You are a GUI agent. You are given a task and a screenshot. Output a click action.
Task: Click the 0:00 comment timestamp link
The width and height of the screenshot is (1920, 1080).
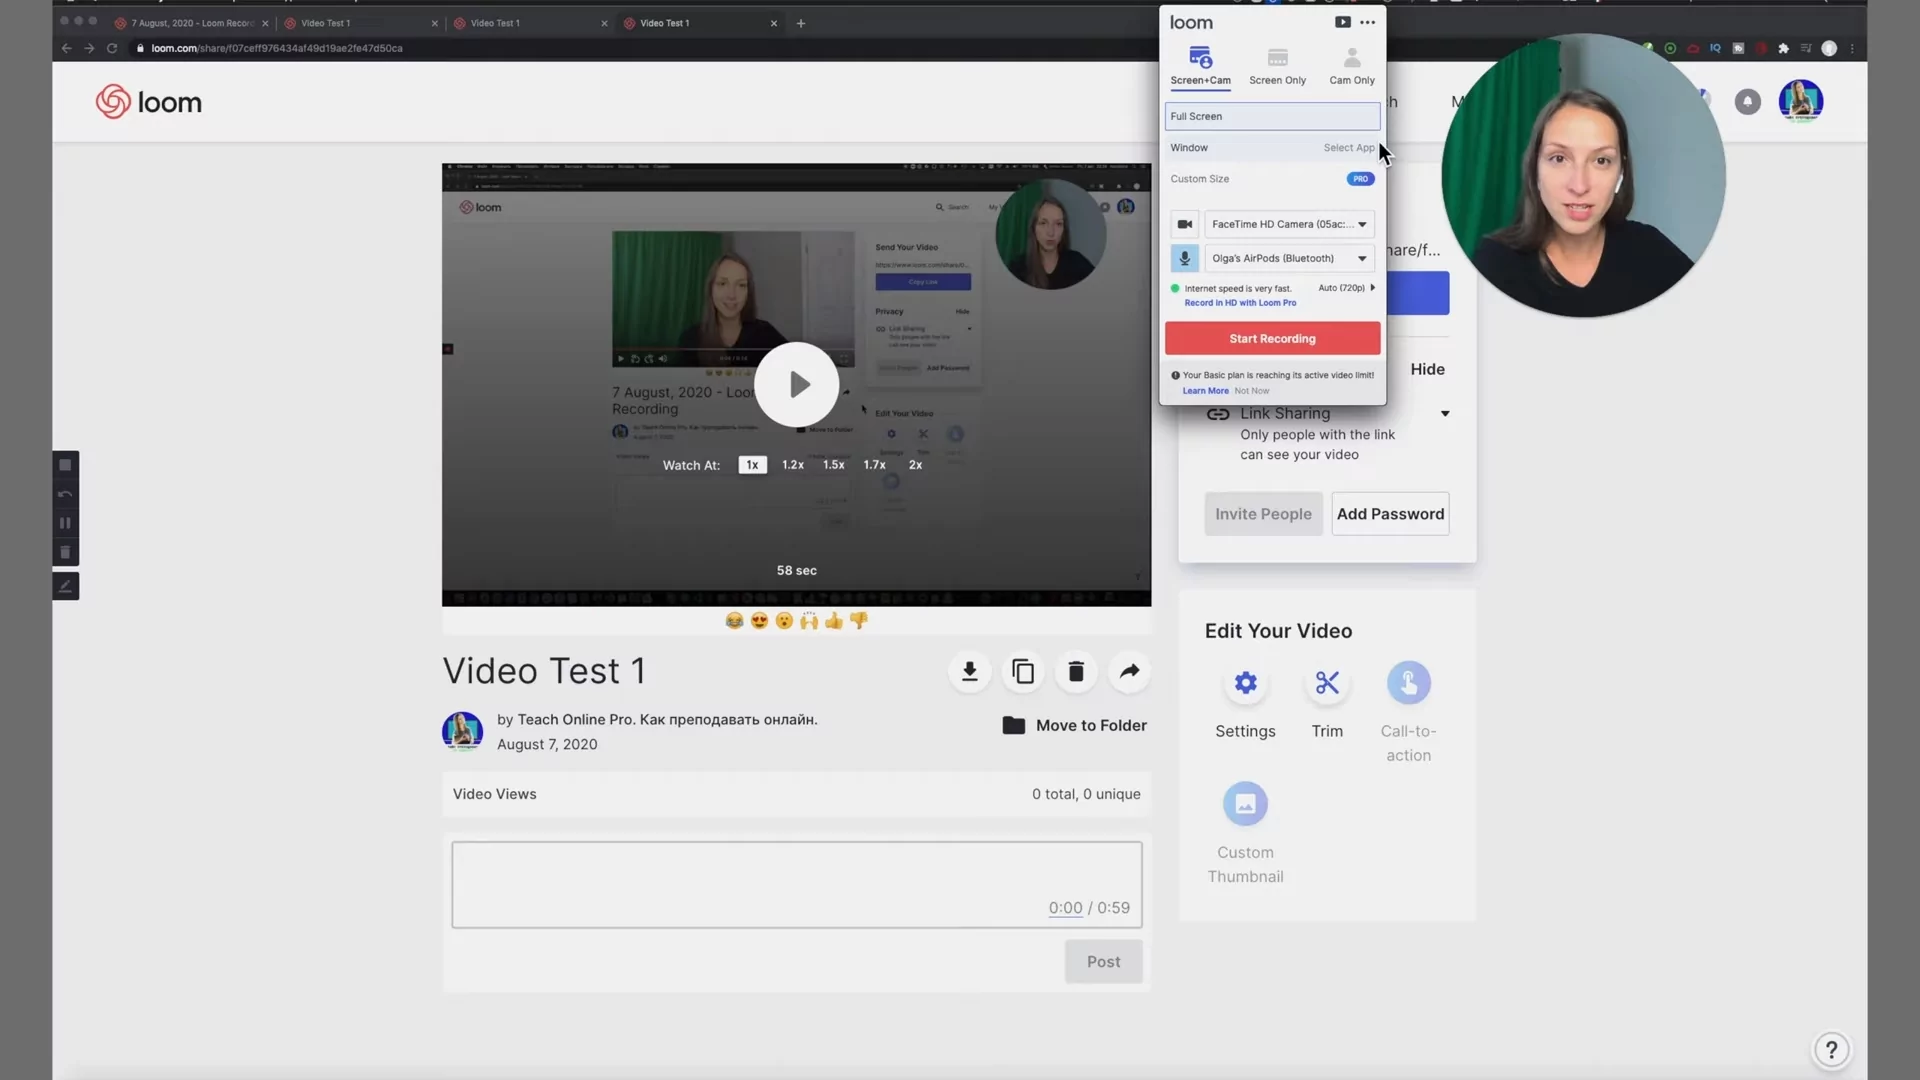click(x=1065, y=908)
